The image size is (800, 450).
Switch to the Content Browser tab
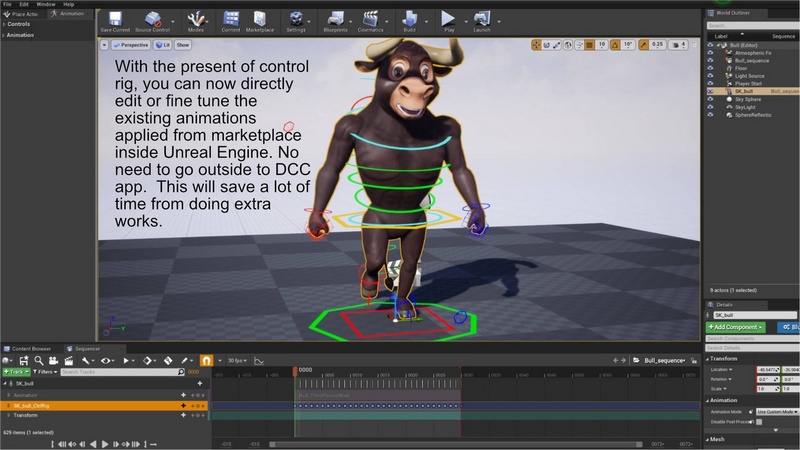pos(30,349)
